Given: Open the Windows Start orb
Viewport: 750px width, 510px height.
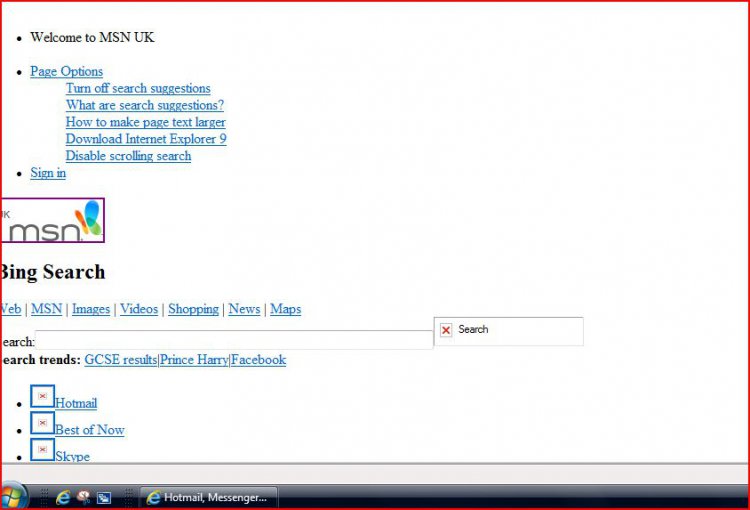Looking at the screenshot, I should pyautogui.click(x=12, y=497).
